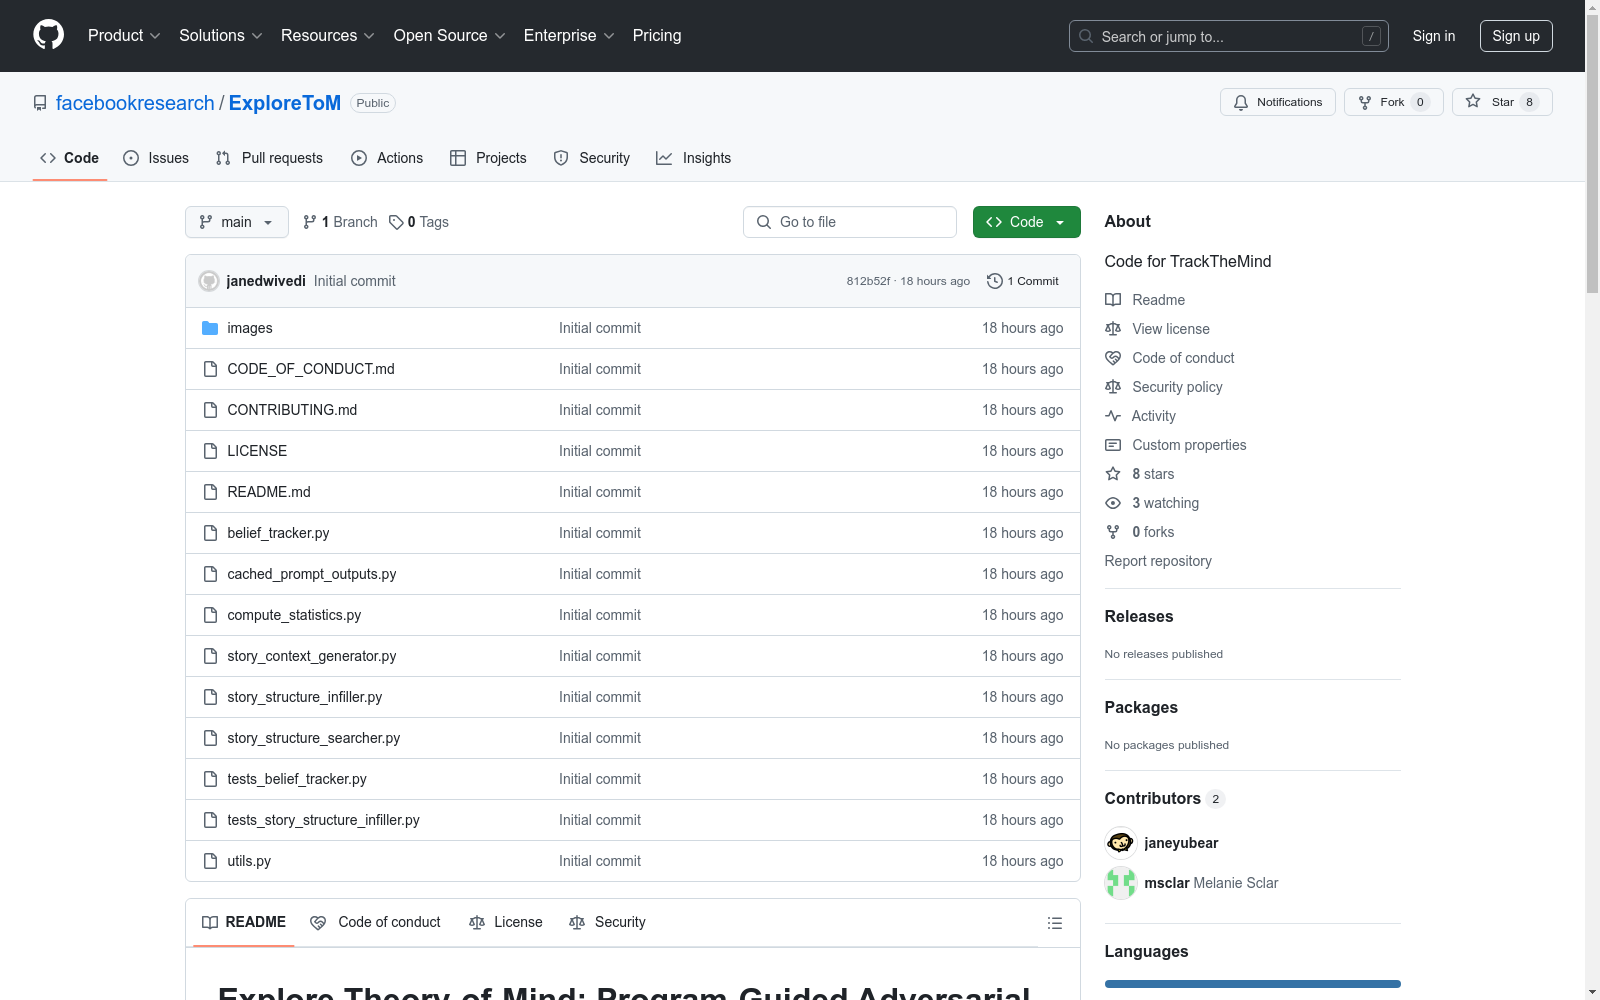Expand the Enterprise menu
Image resolution: width=1600 pixels, height=1000 pixels.
[x=569, y=36]
